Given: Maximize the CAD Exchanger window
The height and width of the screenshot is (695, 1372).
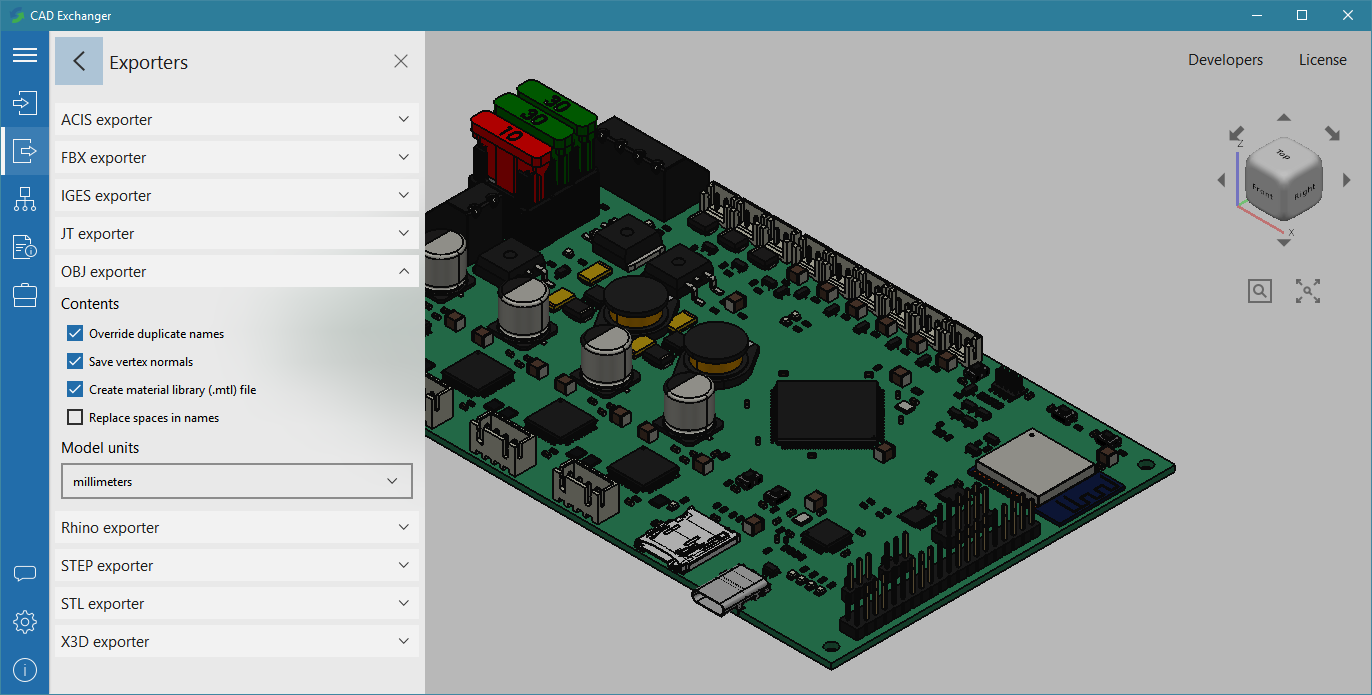Looking at the screenshot, I should coord(1302,15).
